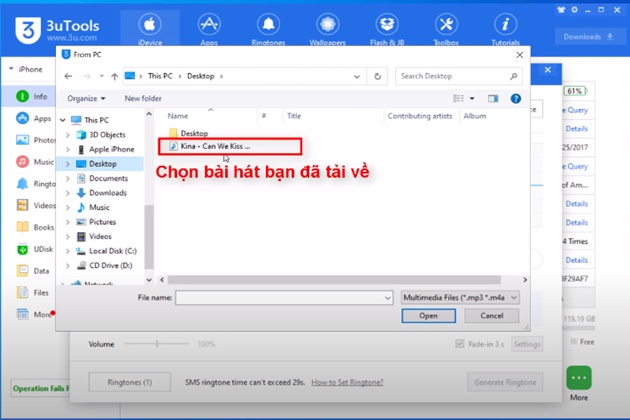Open Apps store icon in top toolbar
The width and height of the screenshot is (630, 420).
(x=209, y=28)
